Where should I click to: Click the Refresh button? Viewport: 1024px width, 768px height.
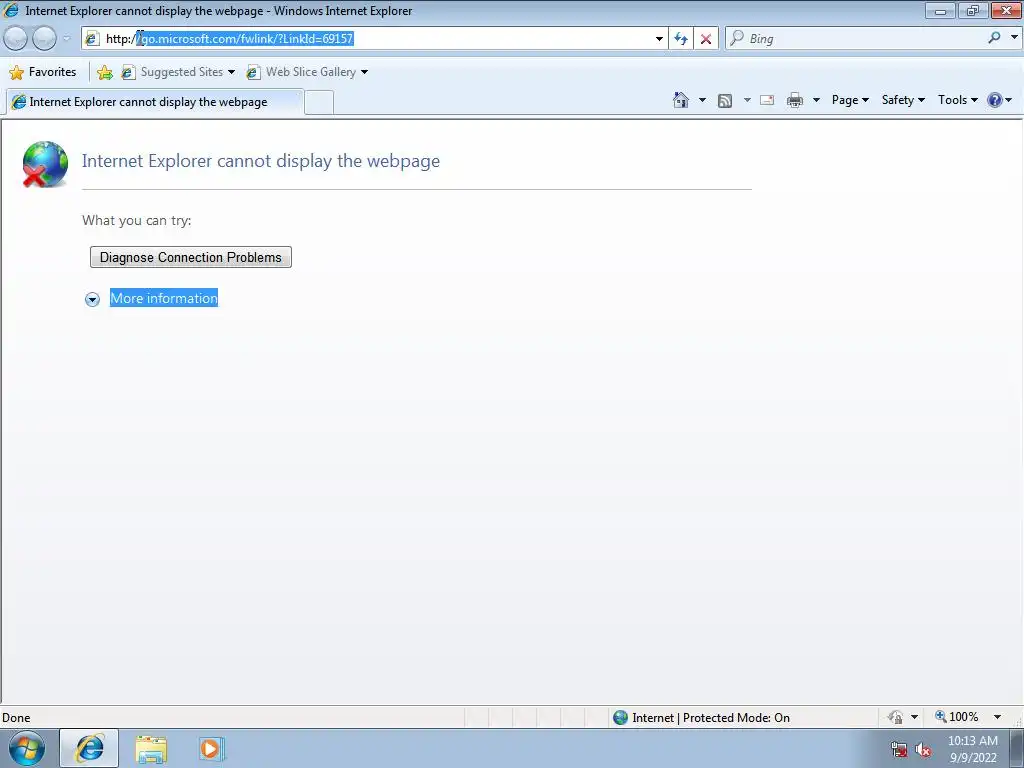pos(680,39)
